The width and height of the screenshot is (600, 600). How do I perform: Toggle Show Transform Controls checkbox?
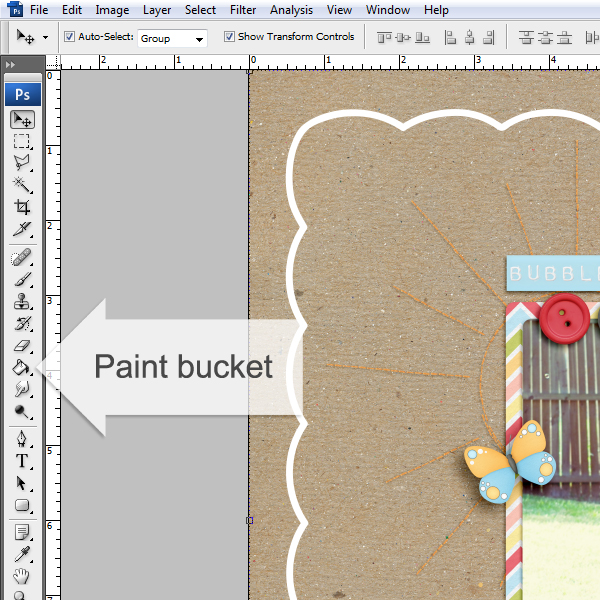[229, 37]
